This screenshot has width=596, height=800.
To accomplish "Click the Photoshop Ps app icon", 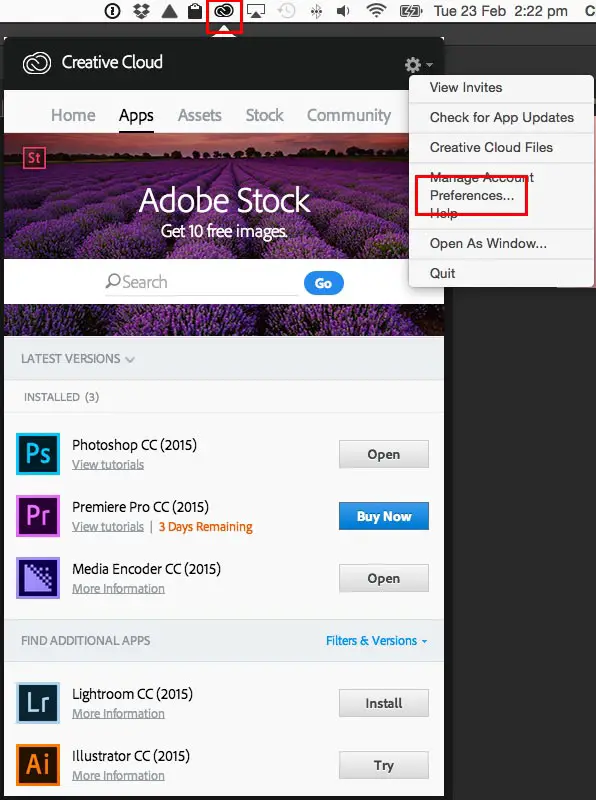I will pos(38,454).
